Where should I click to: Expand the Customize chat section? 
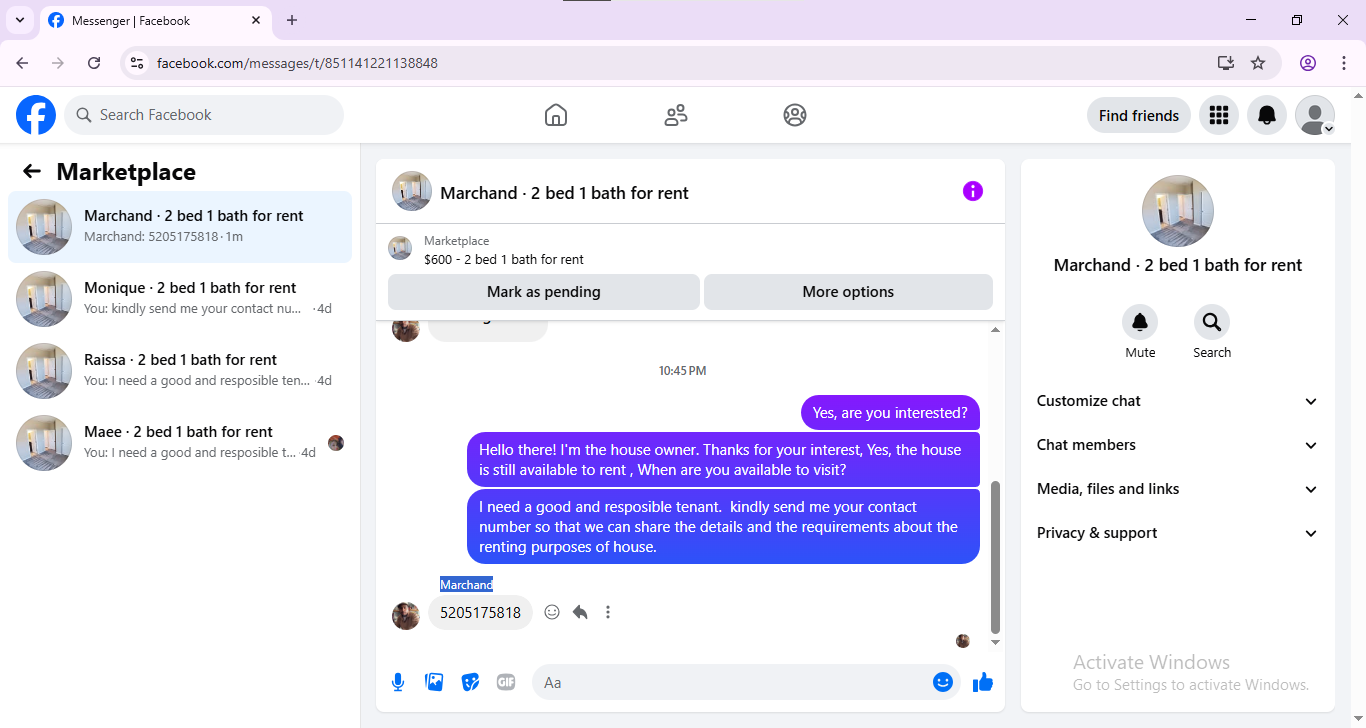[1178, 401]
